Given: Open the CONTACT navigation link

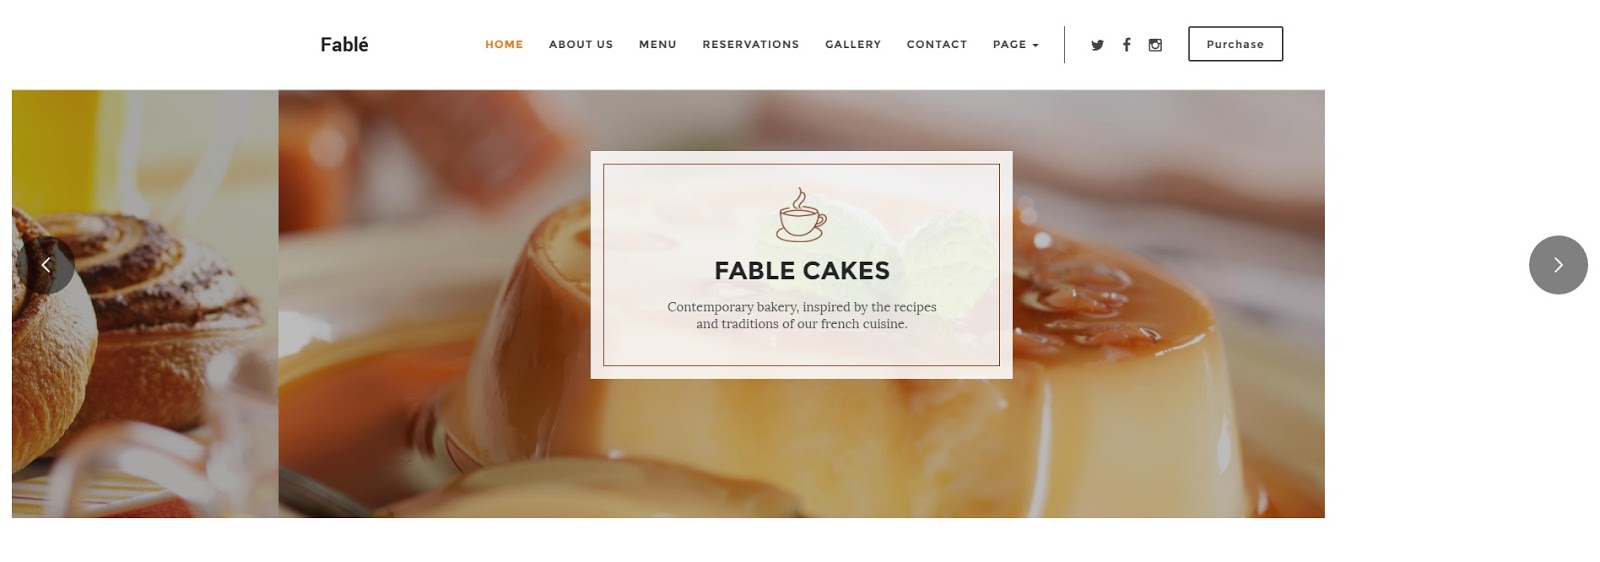Looking at the screenshot, I should (x=937, y=44).
